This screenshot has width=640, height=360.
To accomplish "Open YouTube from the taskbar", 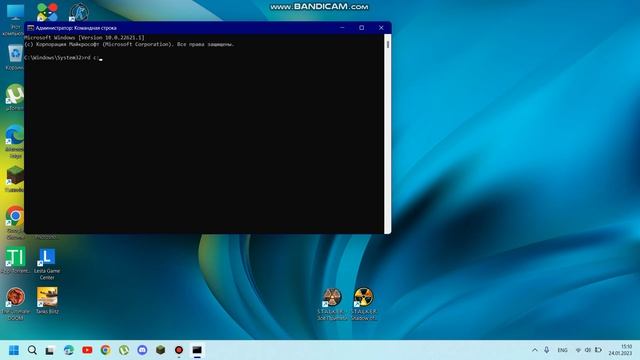I will pos(87,350).
